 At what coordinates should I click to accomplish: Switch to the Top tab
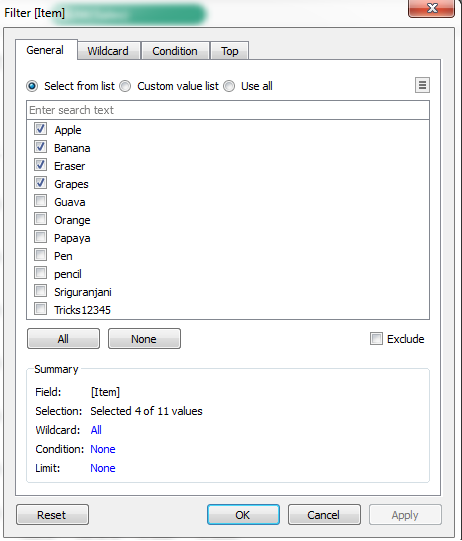click(x=229, y=51)
